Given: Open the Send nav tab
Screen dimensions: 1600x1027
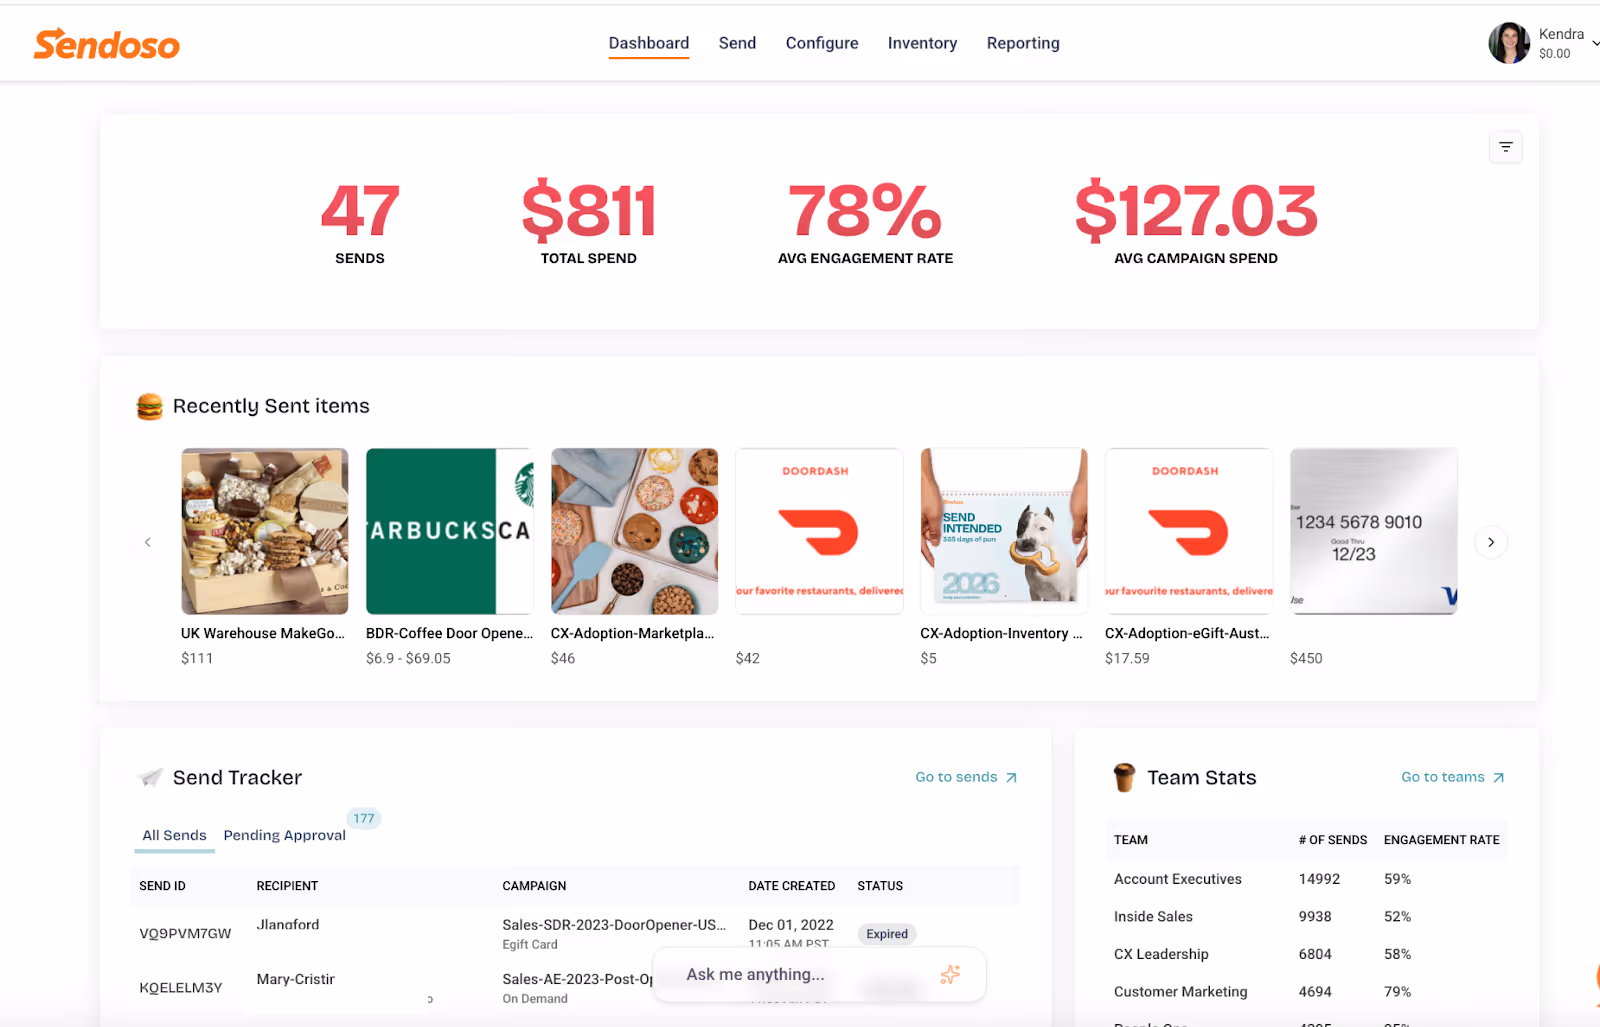Looking at the screenshot, I should 737,43.
